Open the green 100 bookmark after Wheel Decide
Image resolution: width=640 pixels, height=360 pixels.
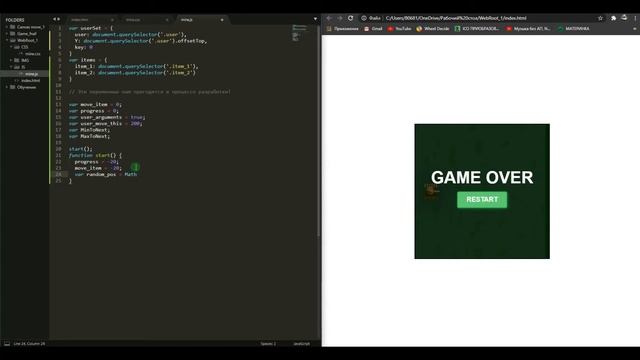477,29
